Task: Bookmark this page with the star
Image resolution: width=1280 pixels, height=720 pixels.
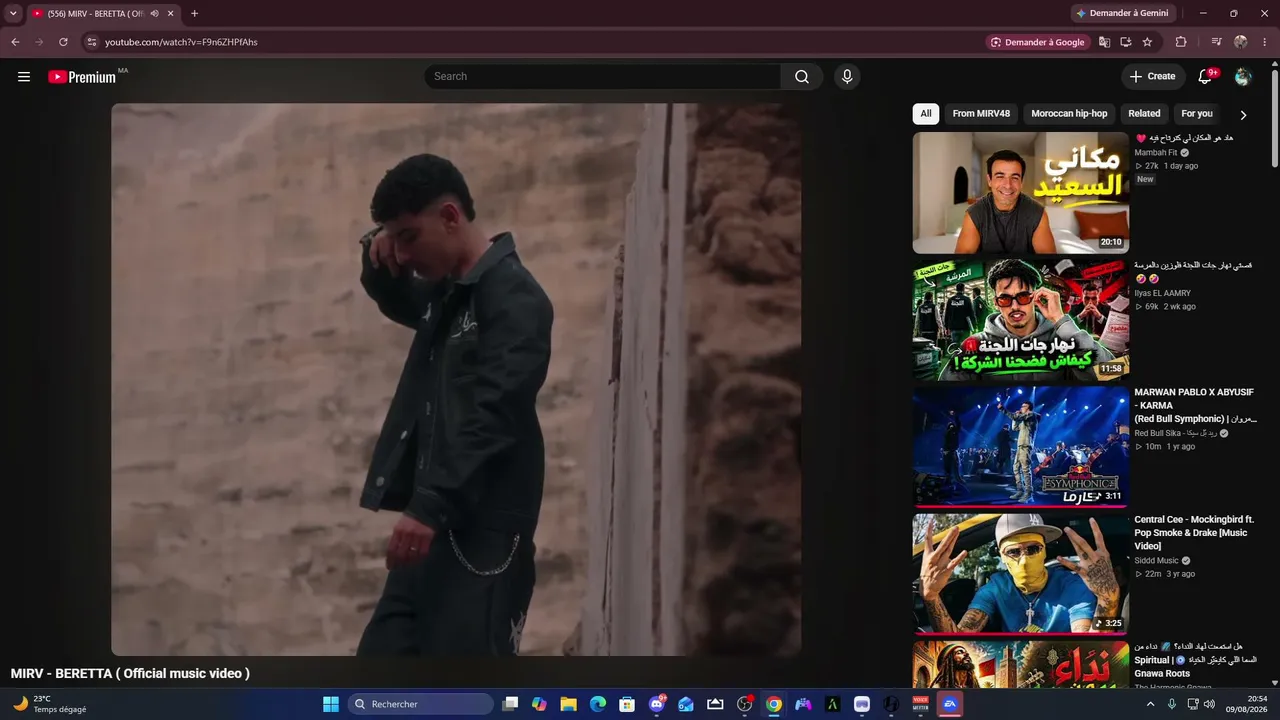Action: (1147, 42)
